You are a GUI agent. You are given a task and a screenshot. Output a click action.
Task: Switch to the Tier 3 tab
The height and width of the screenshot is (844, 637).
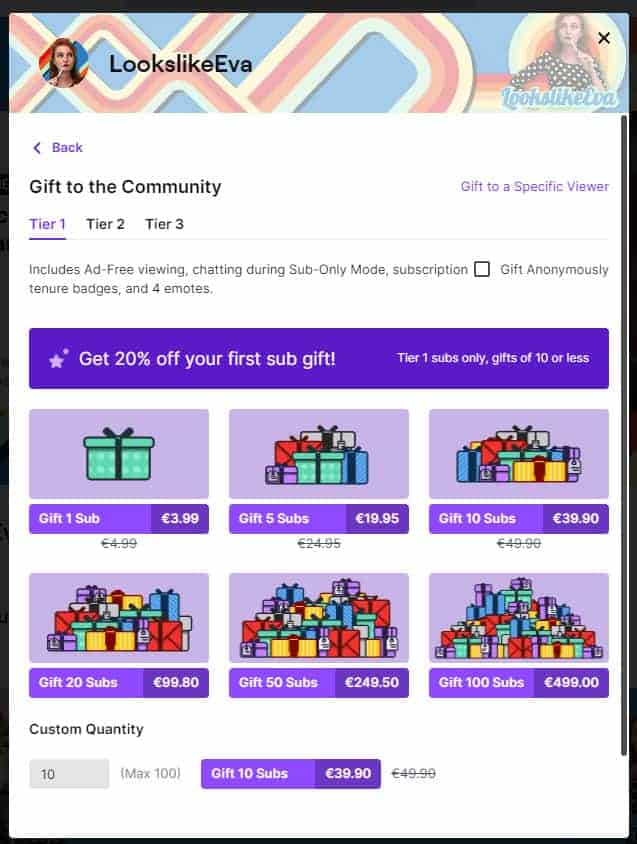pos(164,224)
